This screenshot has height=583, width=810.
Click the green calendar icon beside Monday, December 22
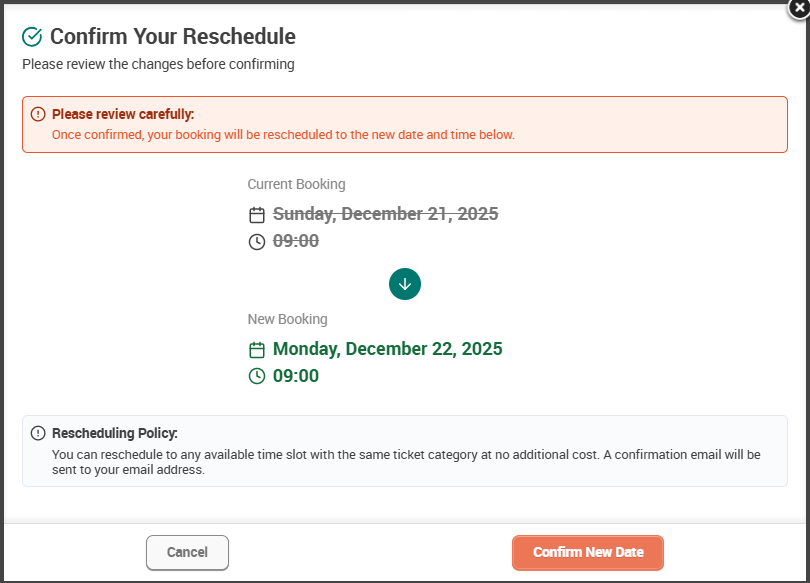coord(257,350)
